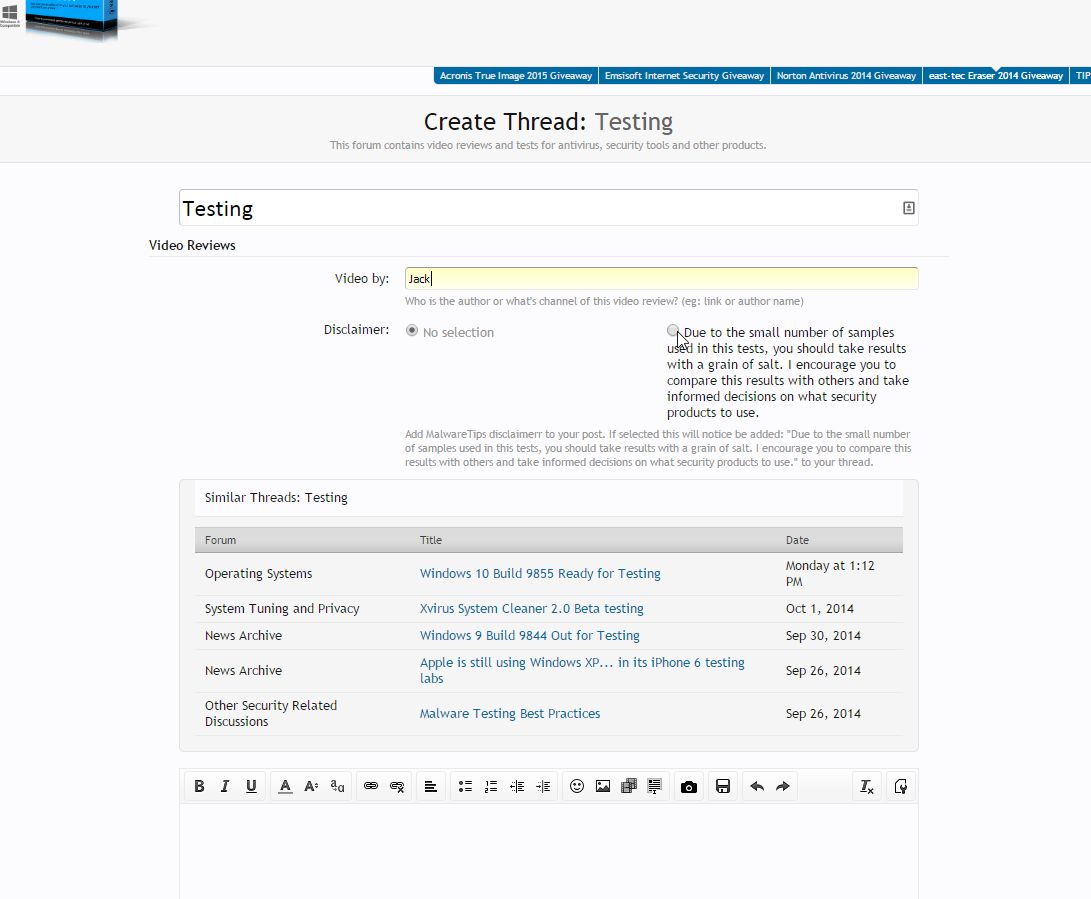Image resolution: width=1091 pixels, height=899 pixels.
Task: Undo the last edit
Action: (x=757, y=786)
